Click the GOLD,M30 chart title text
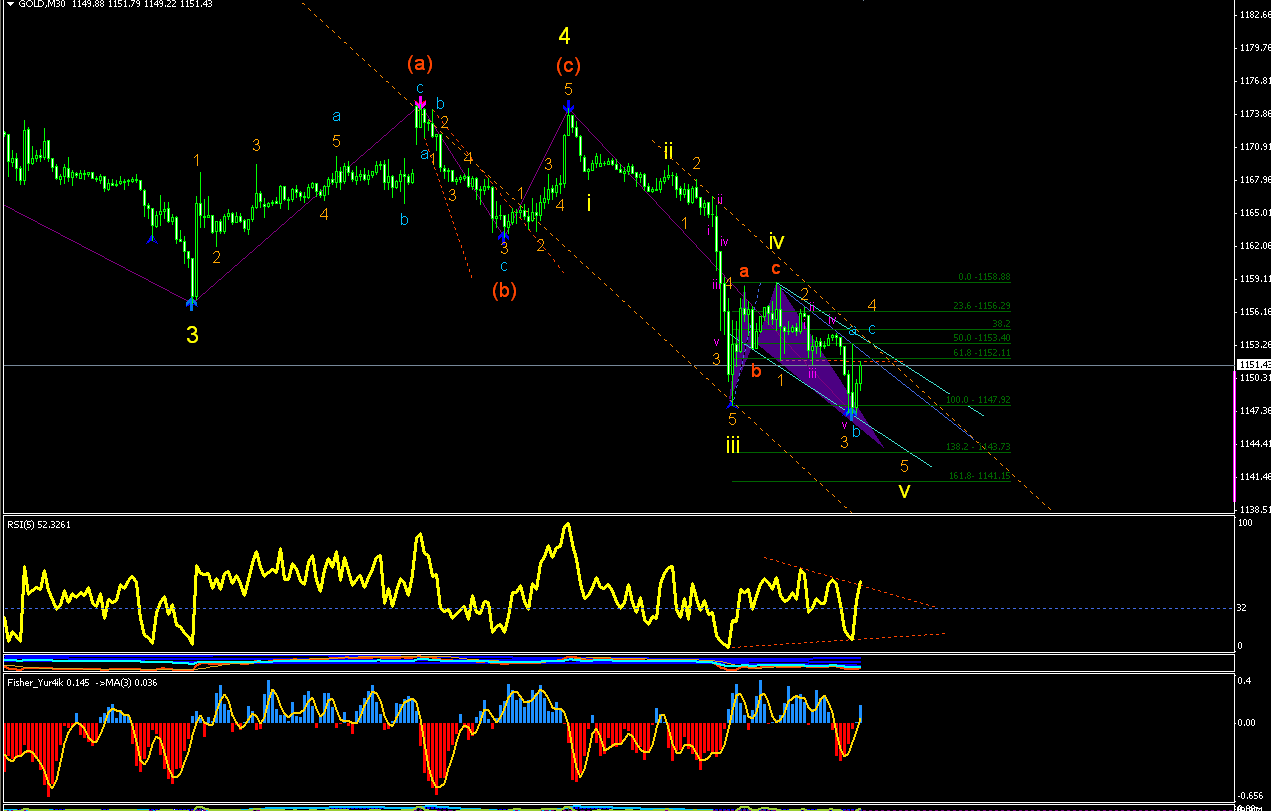1271x811 pixels. tap(35, 5)
